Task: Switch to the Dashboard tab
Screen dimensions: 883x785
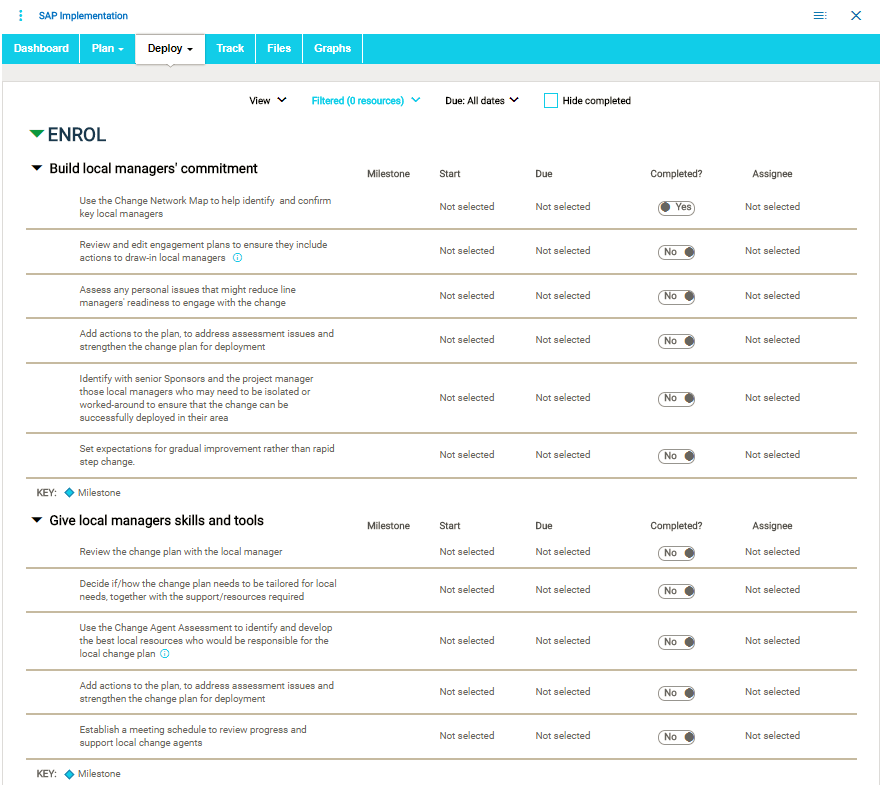Action: coord(41,48)
